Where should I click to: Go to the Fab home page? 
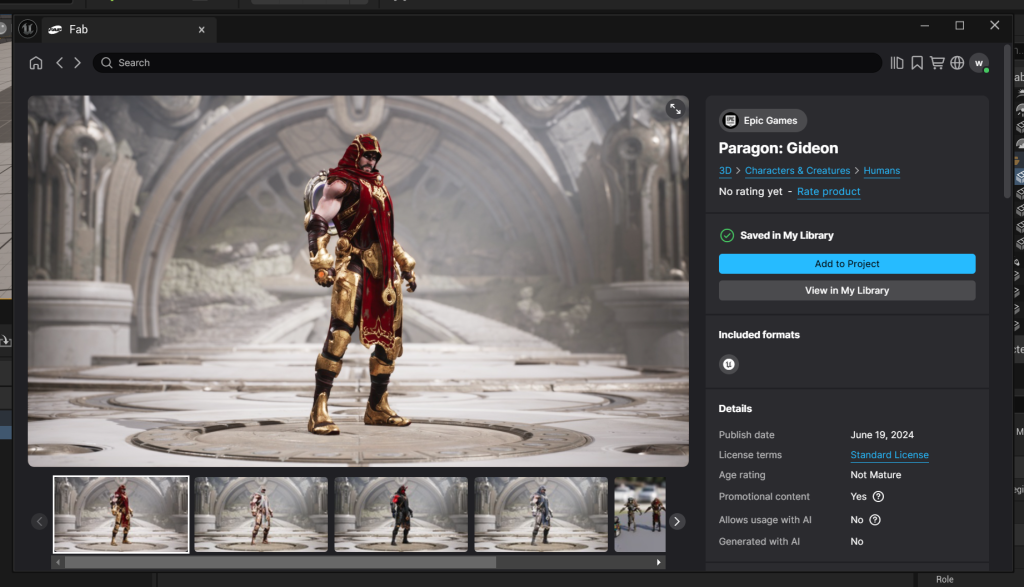coord(36,63)
